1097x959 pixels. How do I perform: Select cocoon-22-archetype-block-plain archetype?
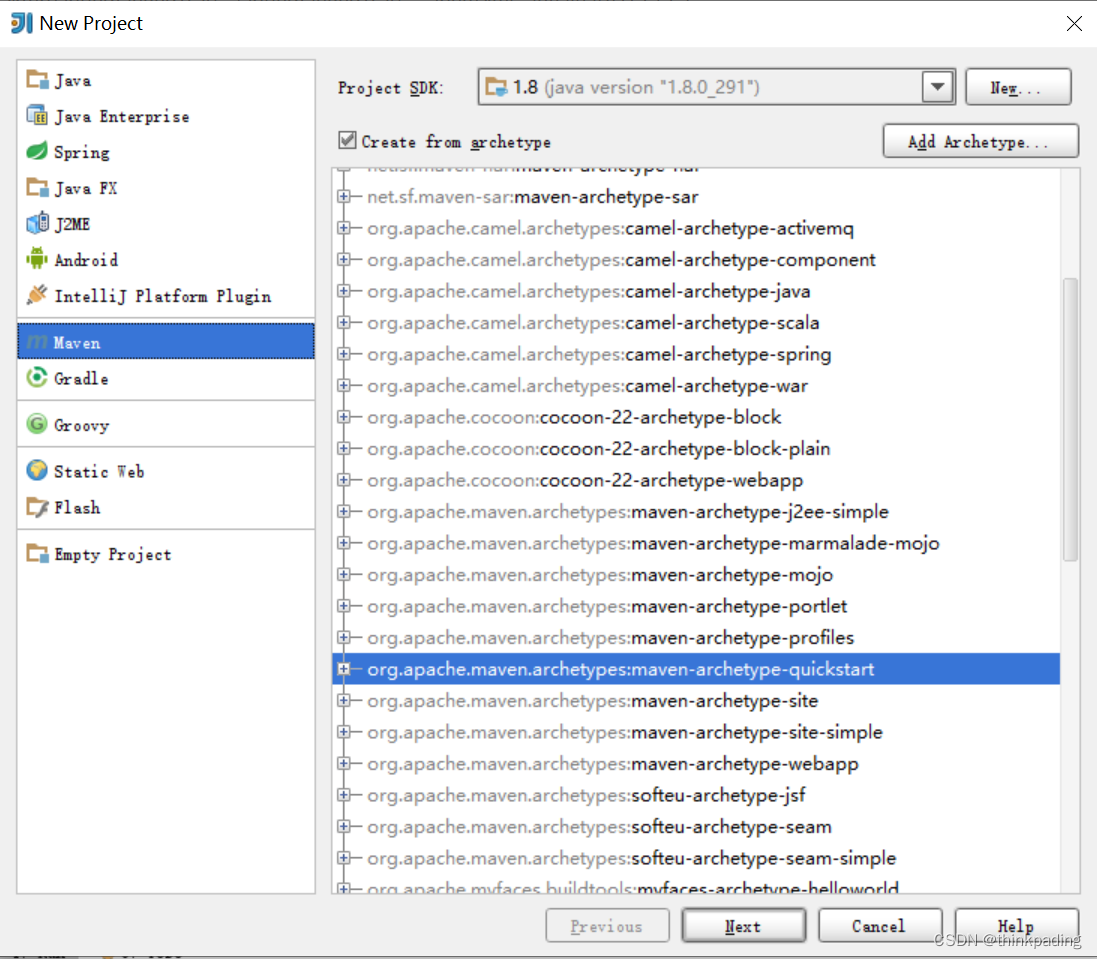696,448
